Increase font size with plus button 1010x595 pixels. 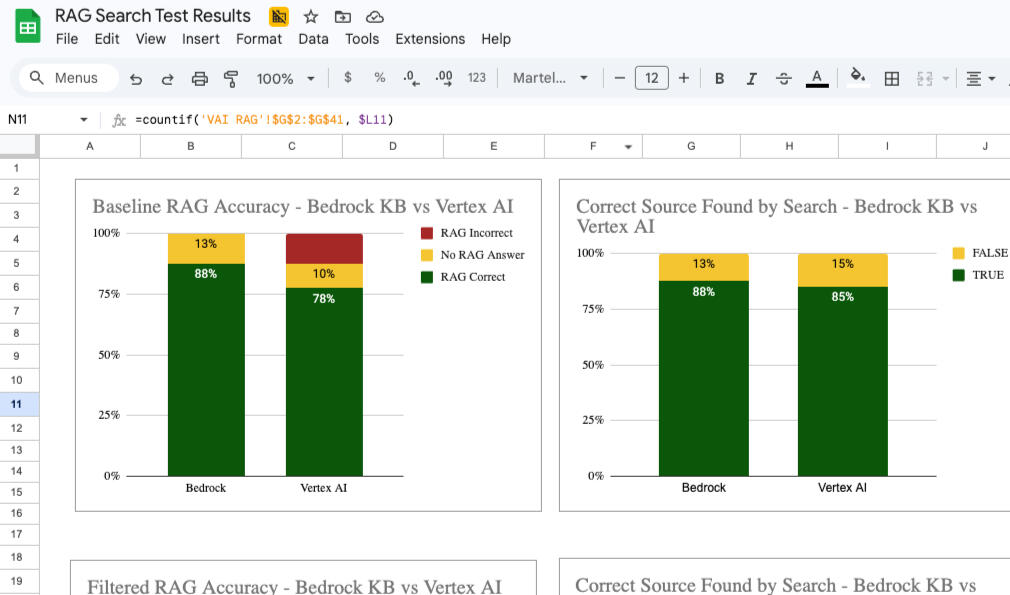(684, 78)
